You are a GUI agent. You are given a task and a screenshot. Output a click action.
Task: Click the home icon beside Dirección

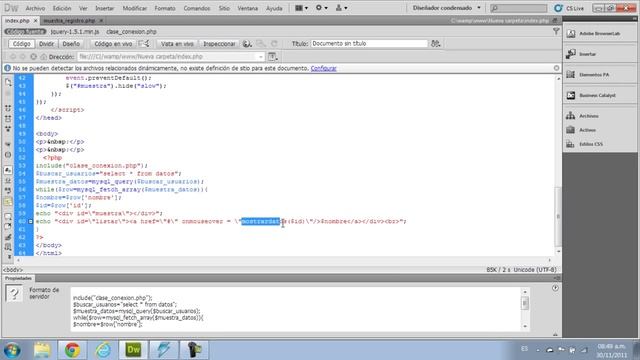[44, 57]
